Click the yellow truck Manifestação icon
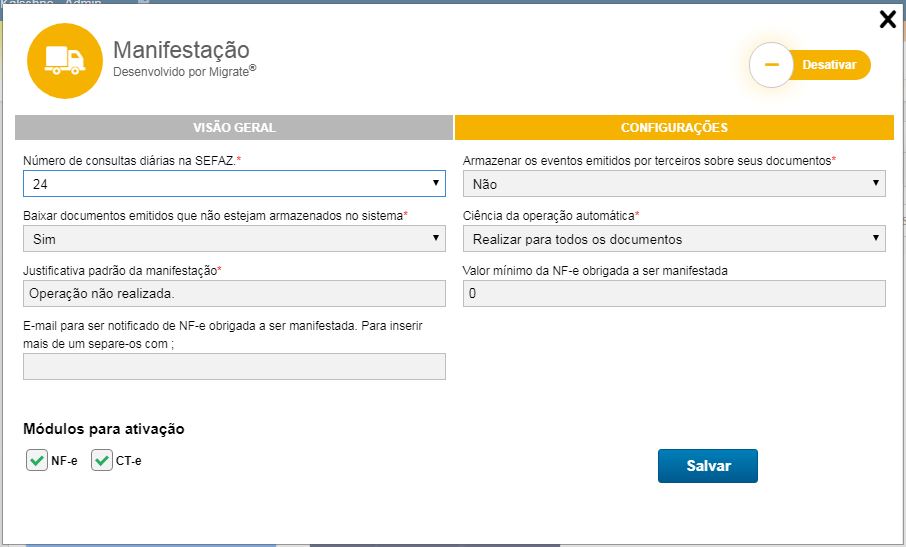The image size is (906, 547). pos(65,61)
